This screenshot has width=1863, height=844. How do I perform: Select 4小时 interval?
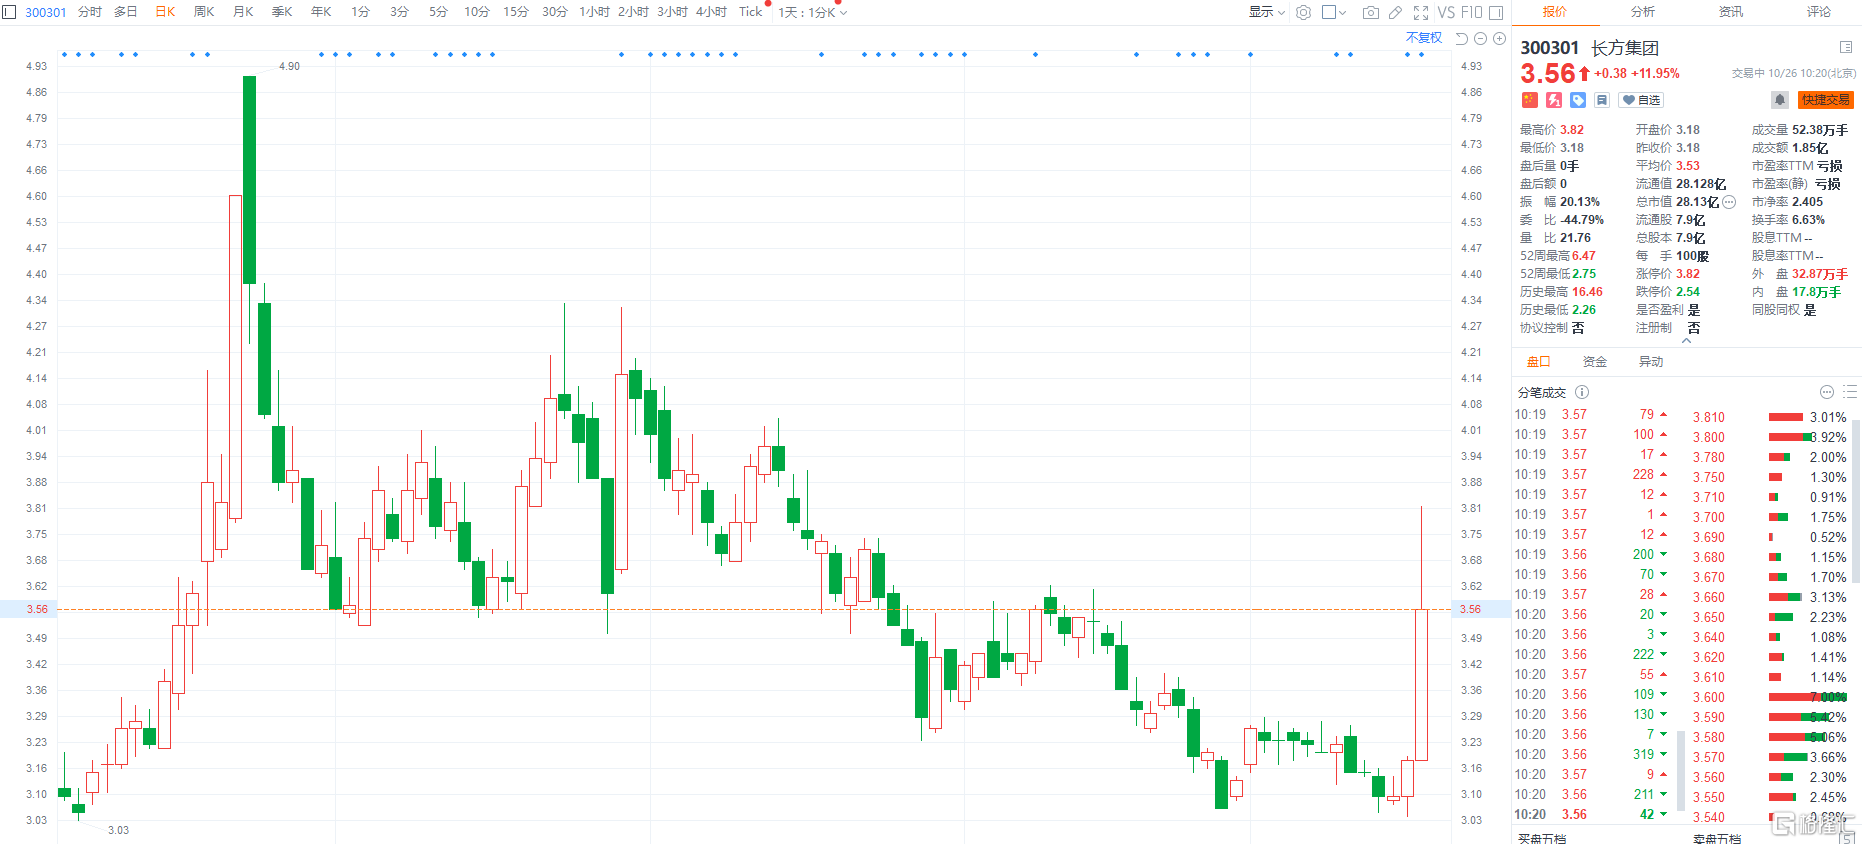(711, 12)
